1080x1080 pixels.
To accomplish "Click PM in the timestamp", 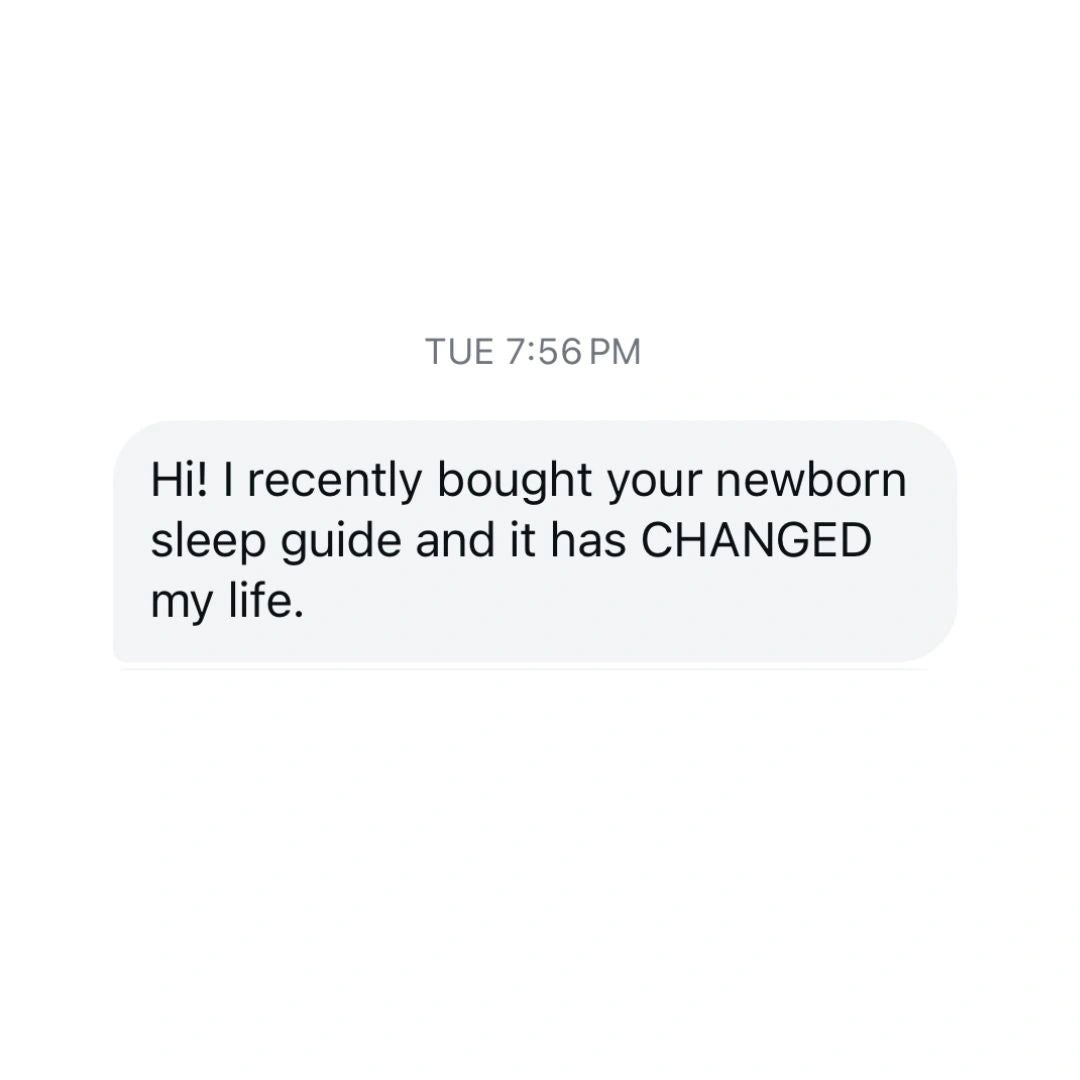I will coord(616,351).
